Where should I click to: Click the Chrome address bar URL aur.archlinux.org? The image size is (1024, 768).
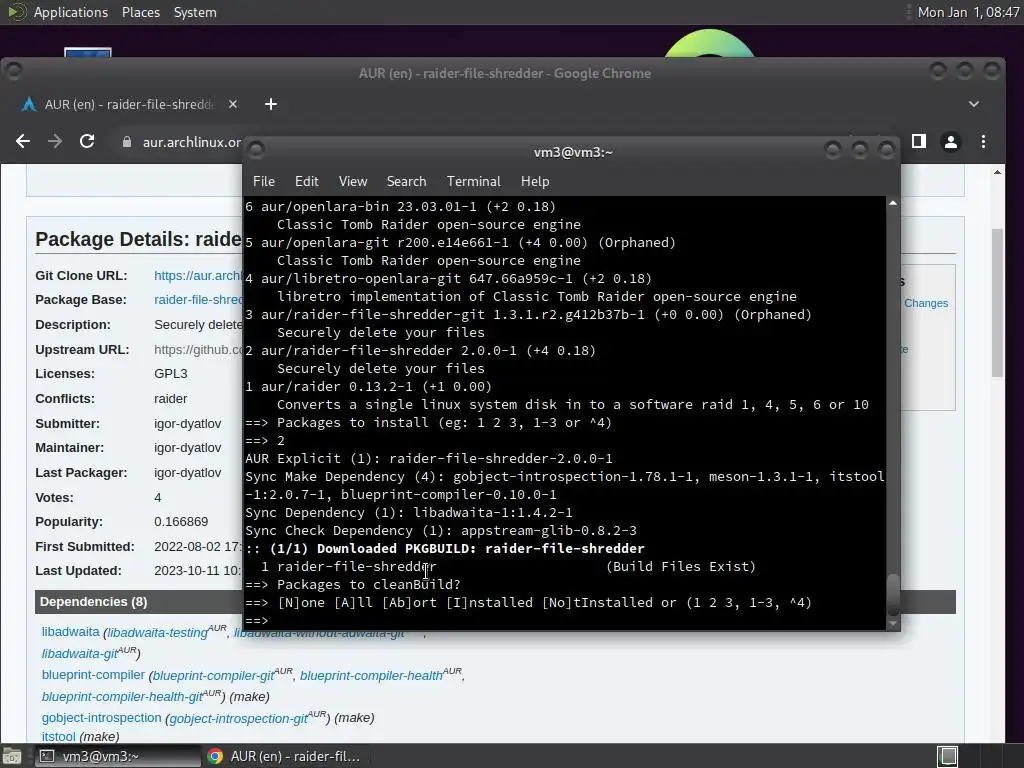point(192,142)
